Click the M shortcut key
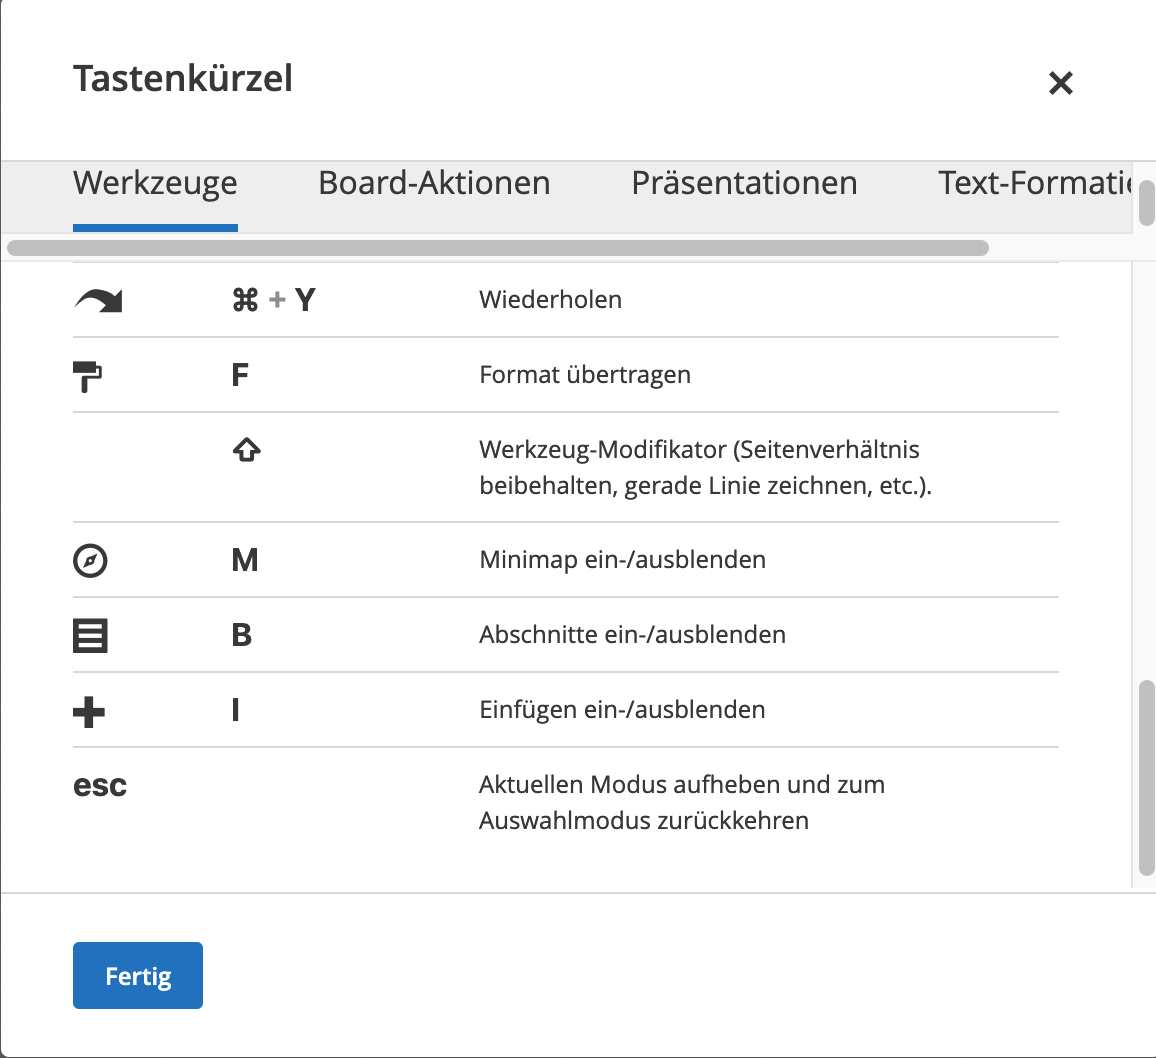The height and width of the screenshot is (1058, 1156). click(245, 560)
